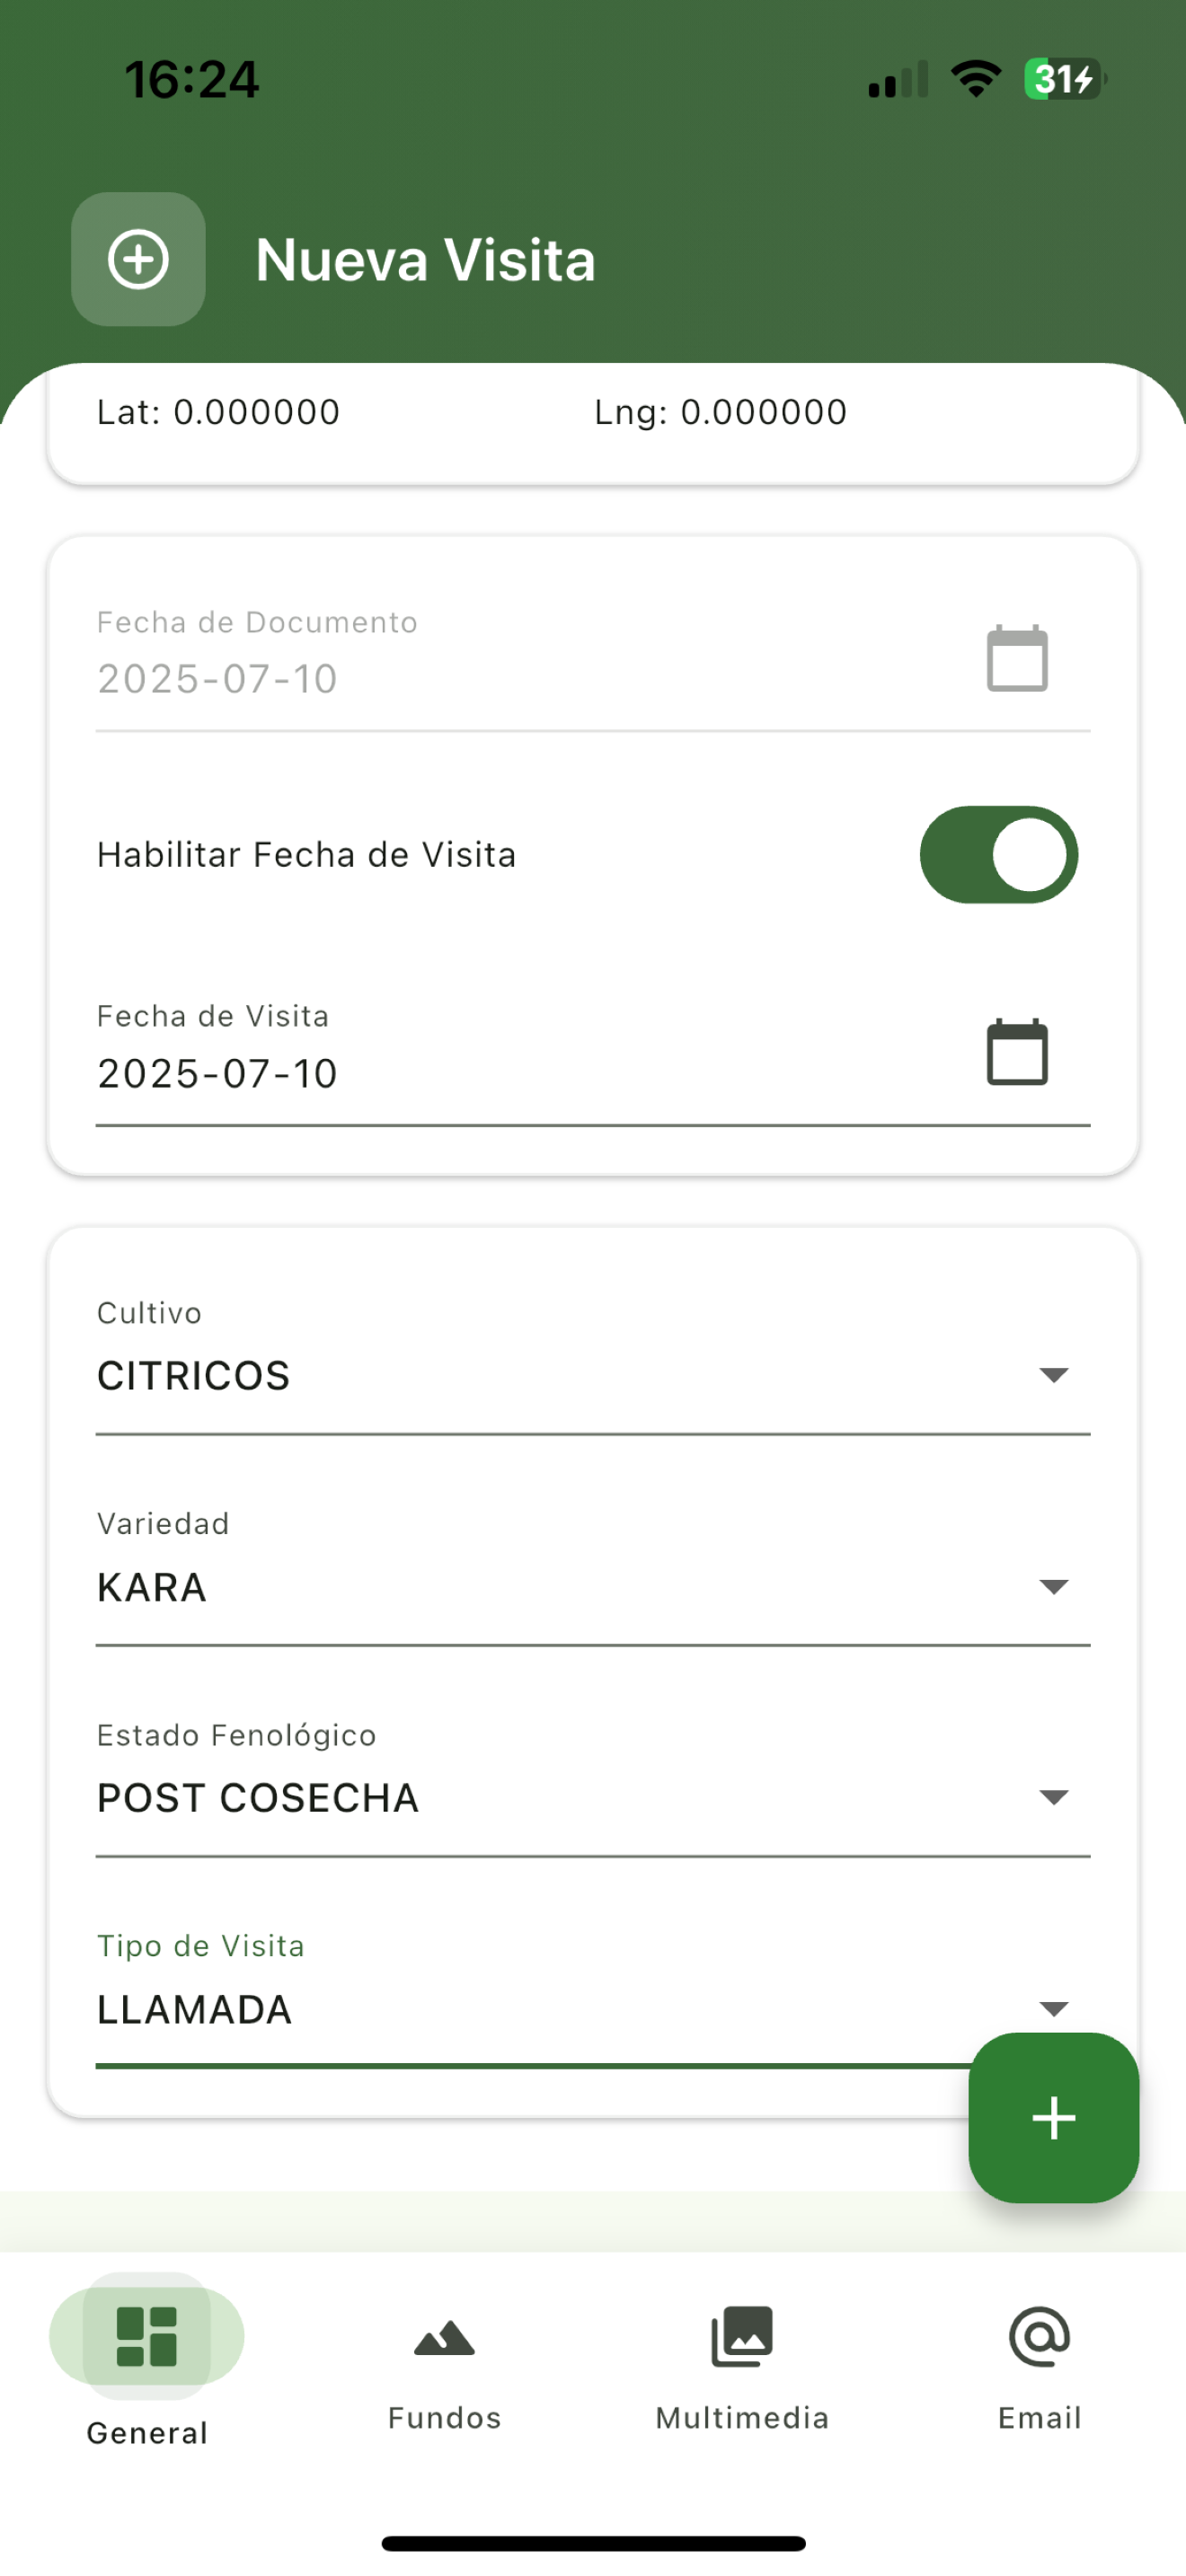Open the Multimedia gallery icon
The width and height of the screenshot is (1186, 2576).
(x=742, y=2337)
